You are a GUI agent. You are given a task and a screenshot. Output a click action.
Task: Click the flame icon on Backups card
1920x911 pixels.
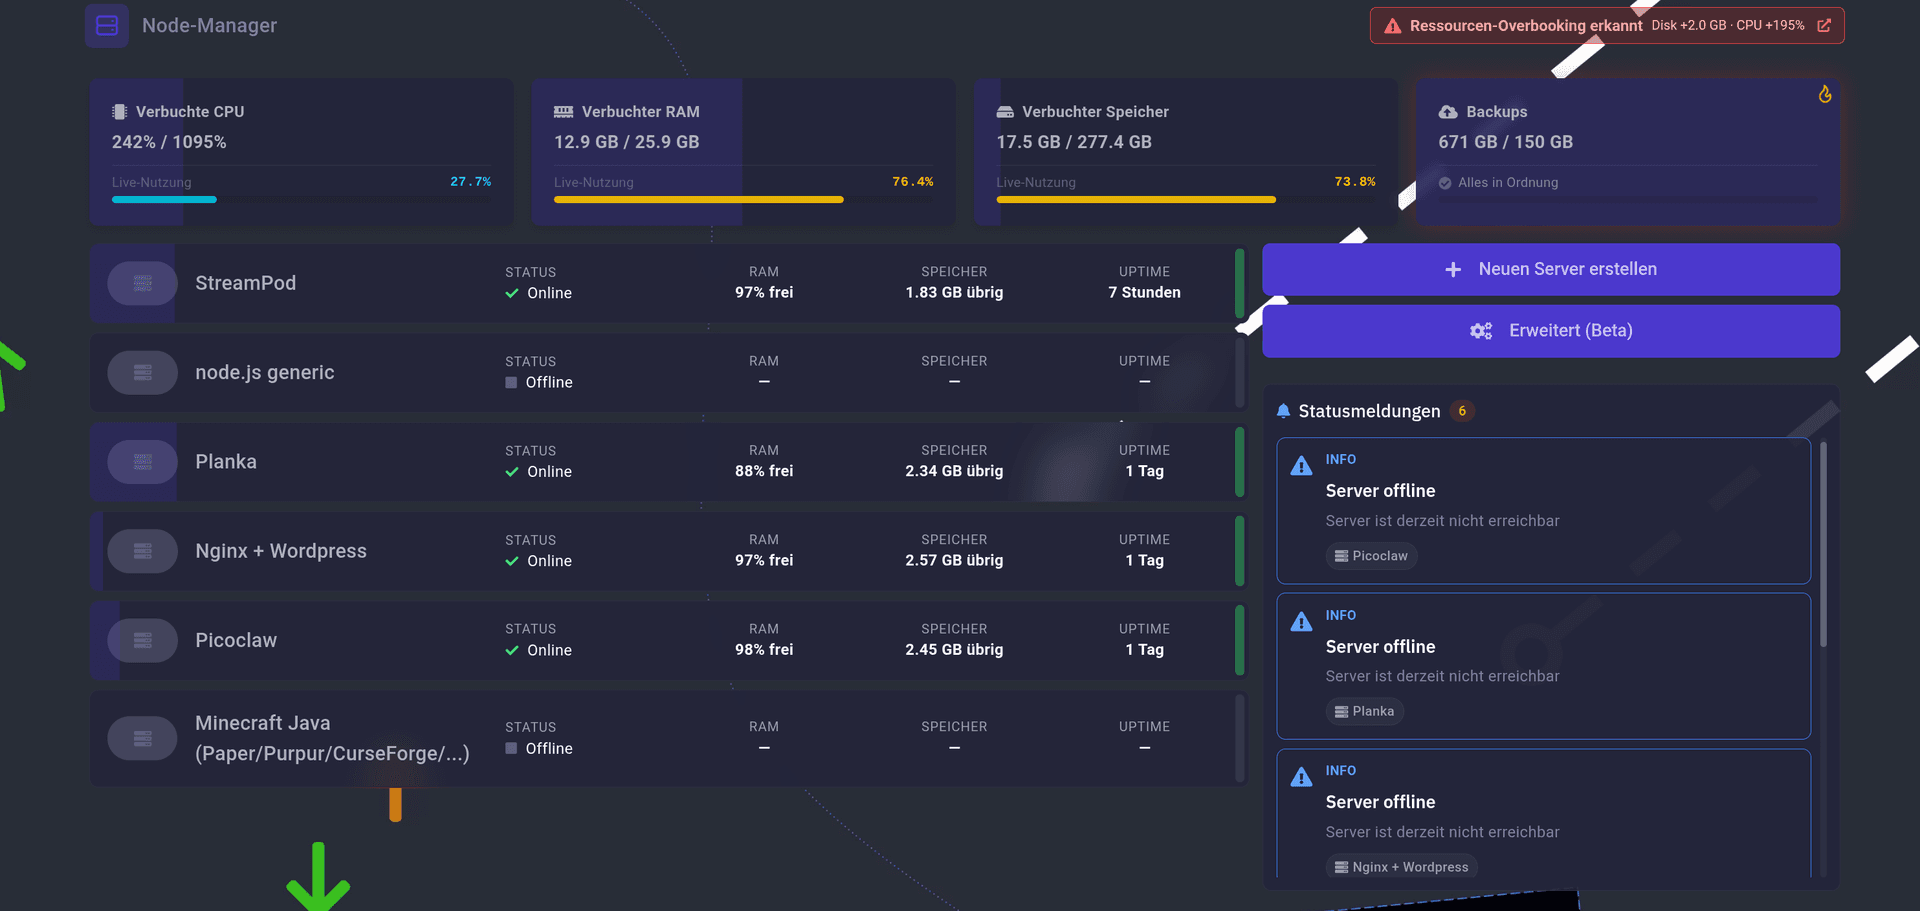click(1825, 94)
